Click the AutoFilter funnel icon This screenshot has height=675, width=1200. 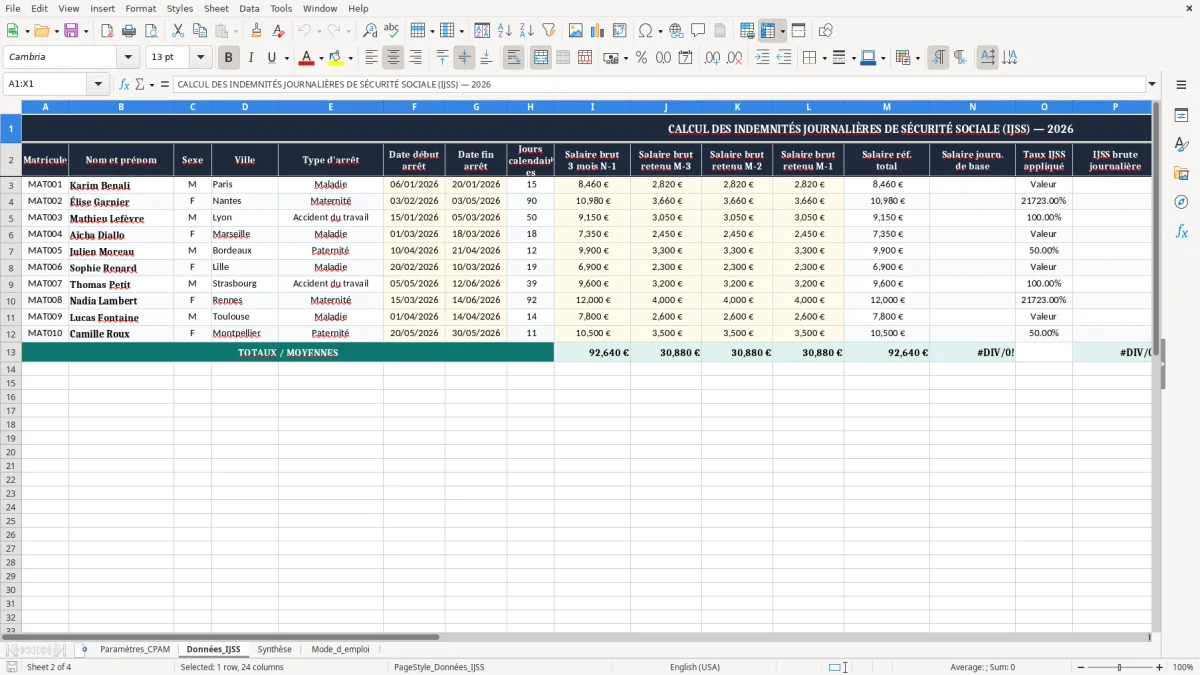point(549,31)
